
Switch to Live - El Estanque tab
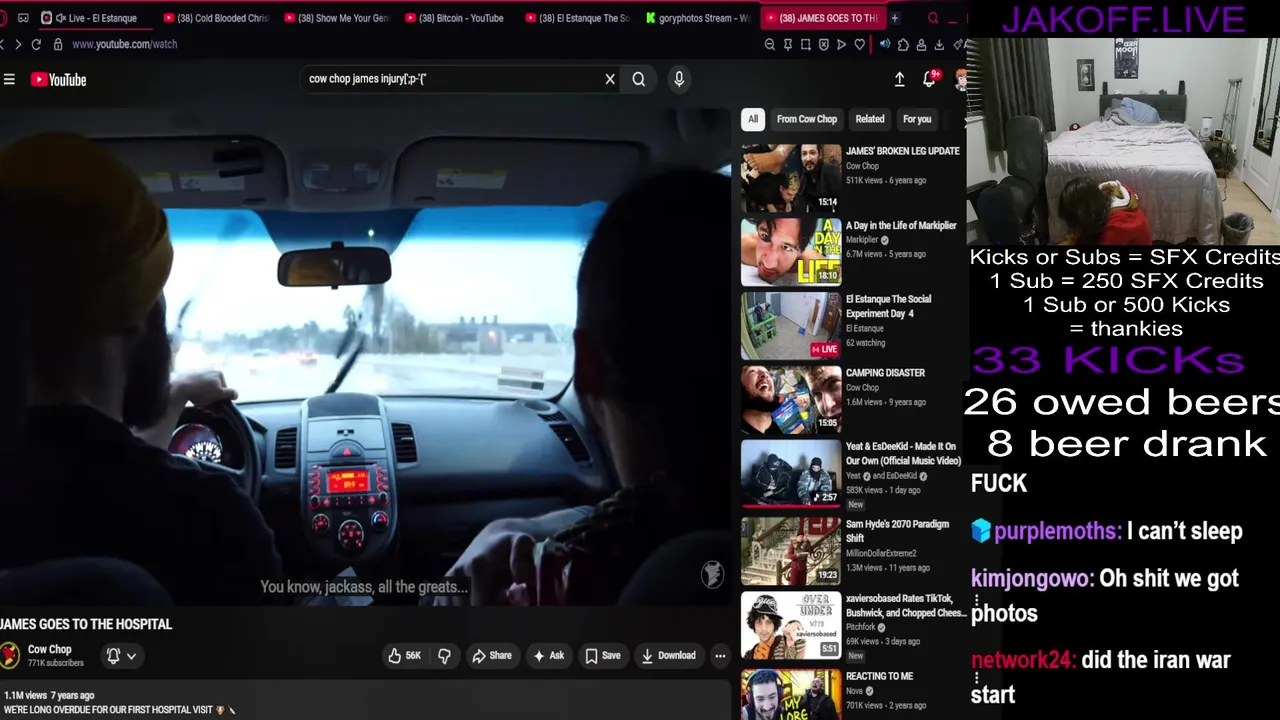[x=94, y=18]
